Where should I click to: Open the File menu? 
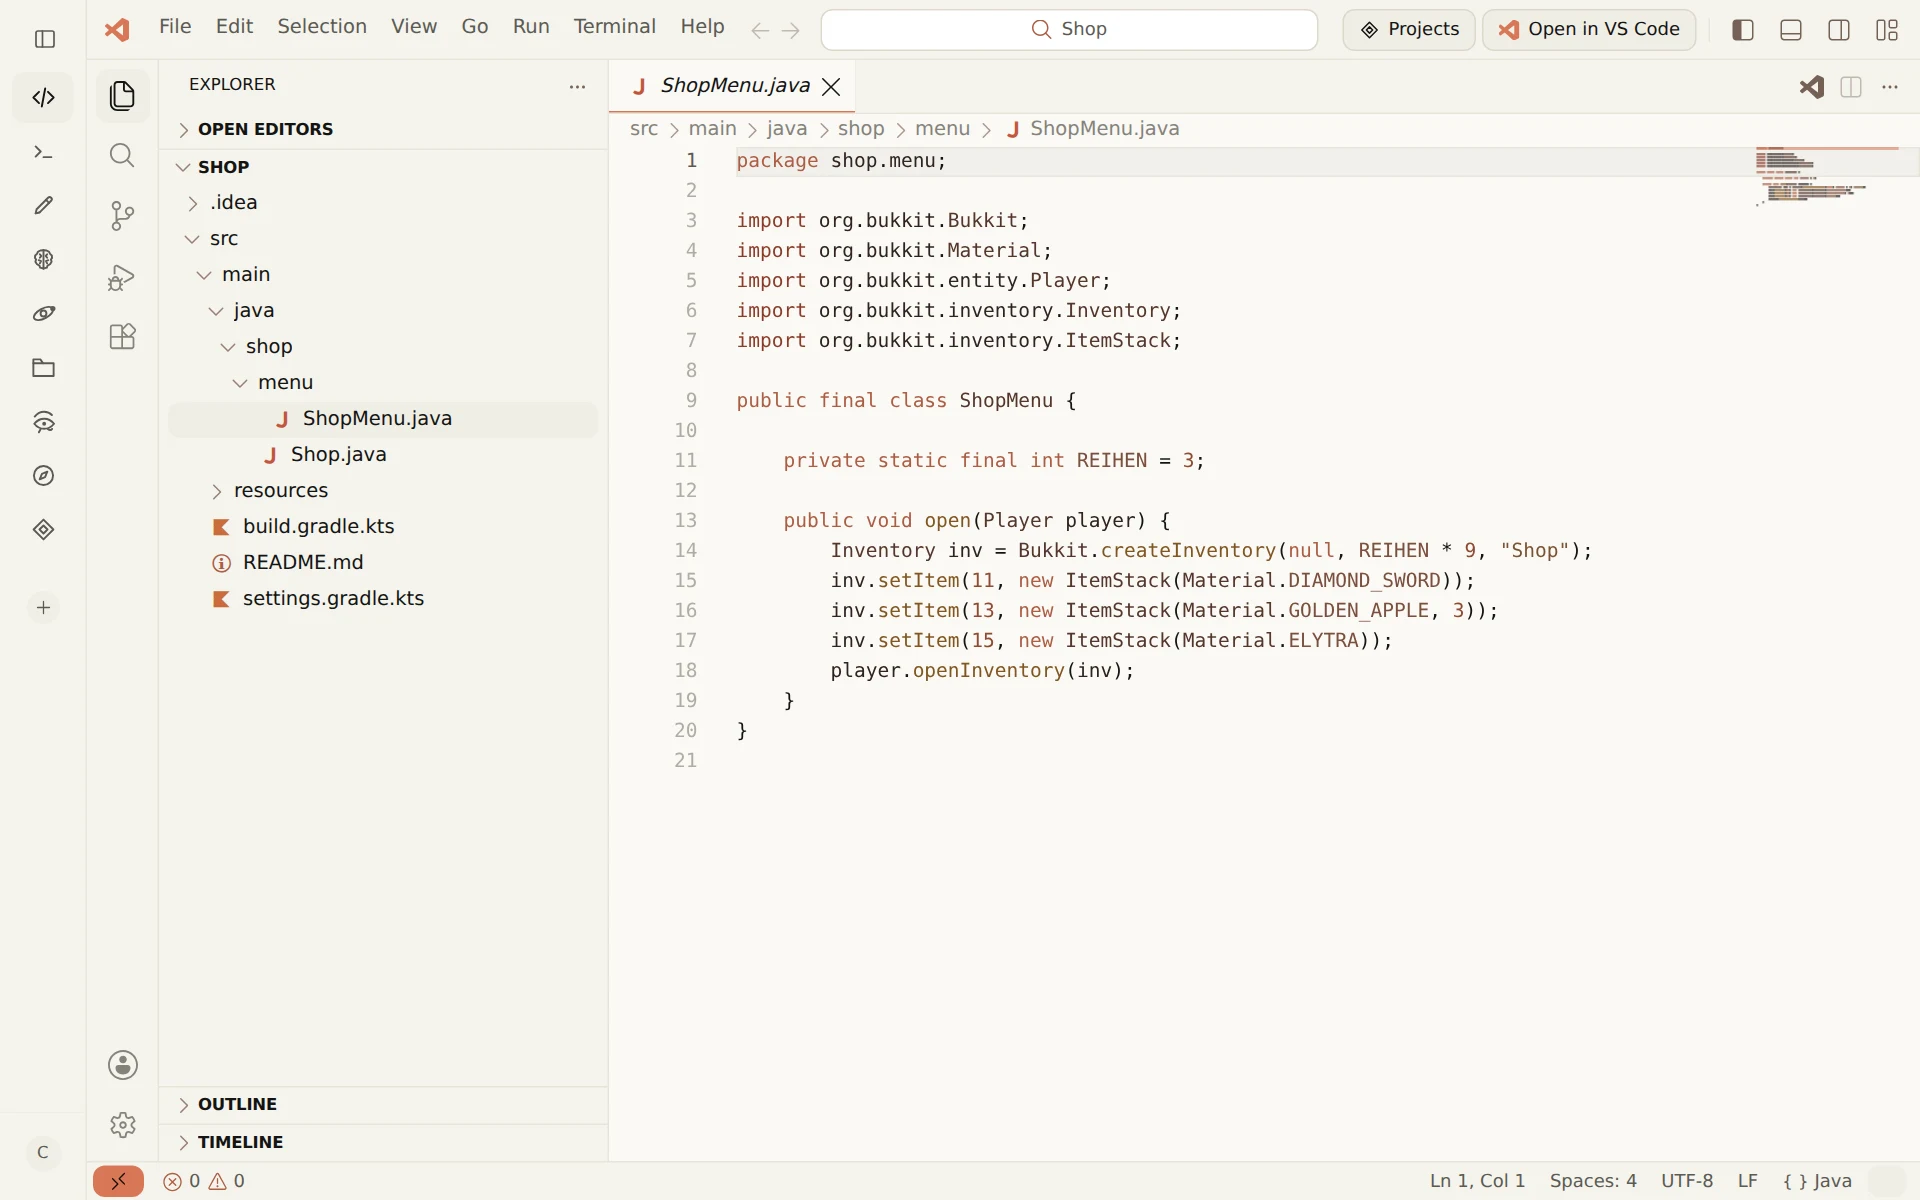pos(175,27)
